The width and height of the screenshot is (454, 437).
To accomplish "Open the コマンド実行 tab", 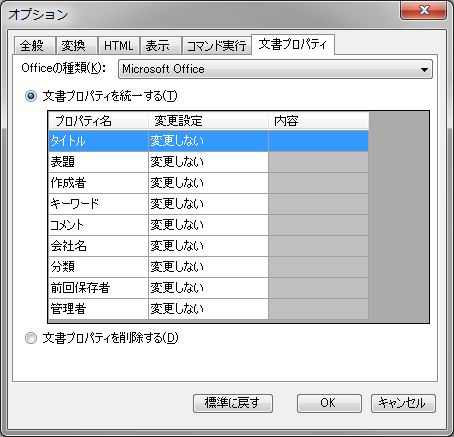I will pyautogui.click(x=216, y=45).
